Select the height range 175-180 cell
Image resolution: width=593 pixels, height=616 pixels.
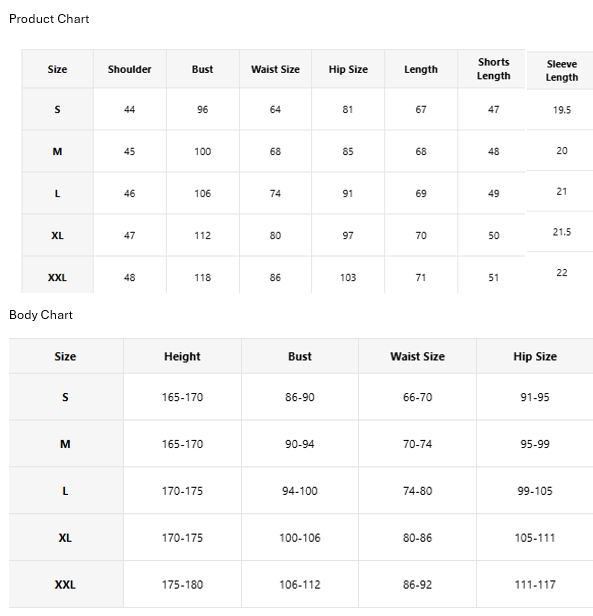pyautogui.click(x=182, y=584)
